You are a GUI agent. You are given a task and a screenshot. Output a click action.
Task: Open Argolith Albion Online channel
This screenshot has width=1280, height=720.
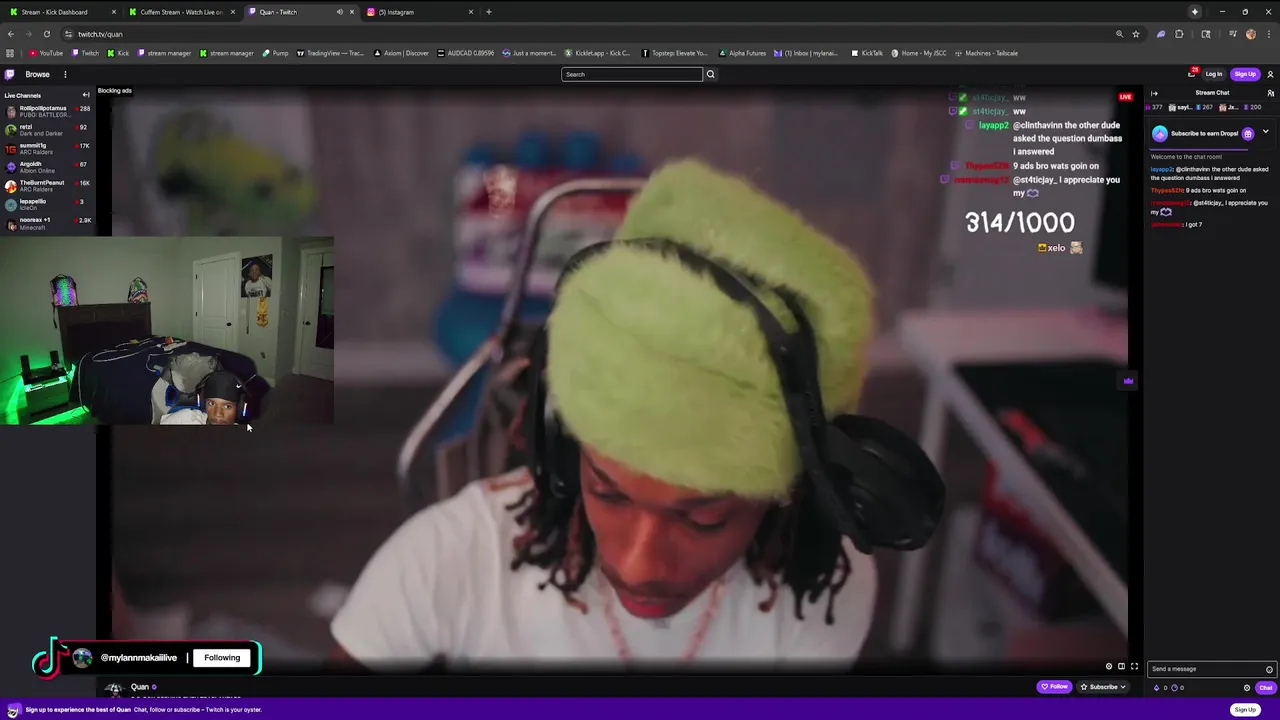(47, 167)
